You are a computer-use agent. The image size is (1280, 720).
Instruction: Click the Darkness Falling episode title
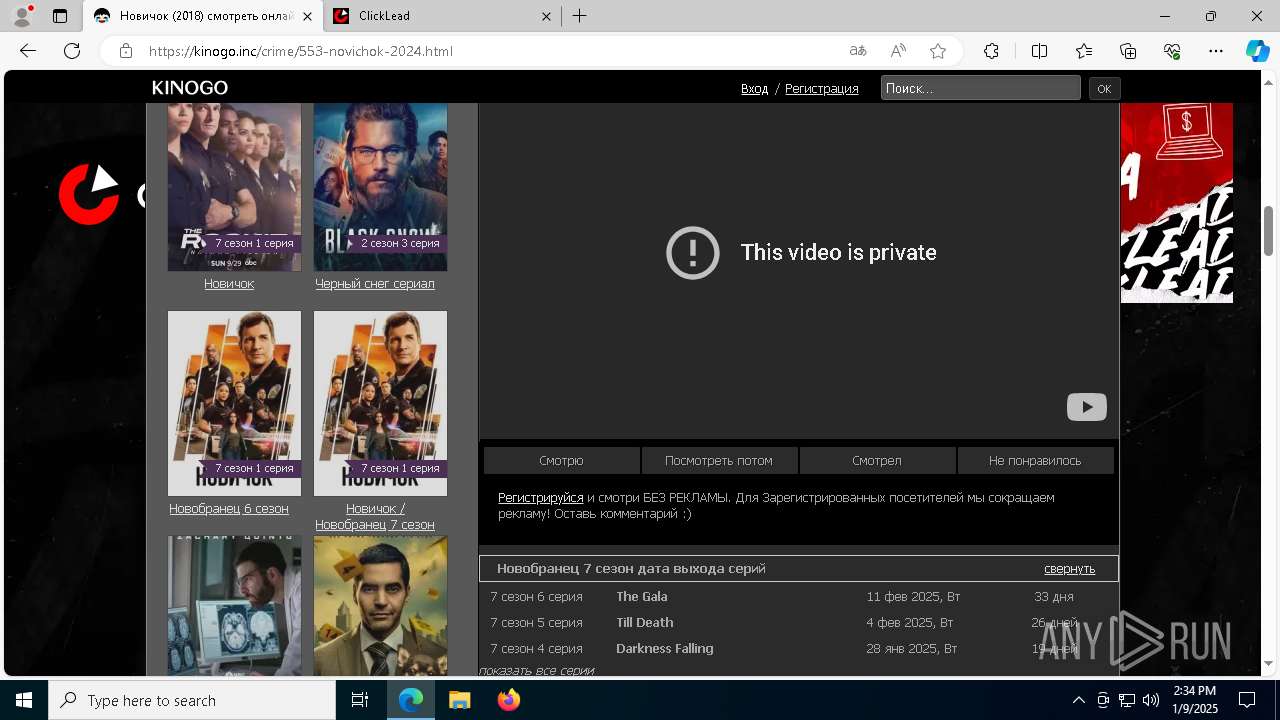tap(665, 648)
